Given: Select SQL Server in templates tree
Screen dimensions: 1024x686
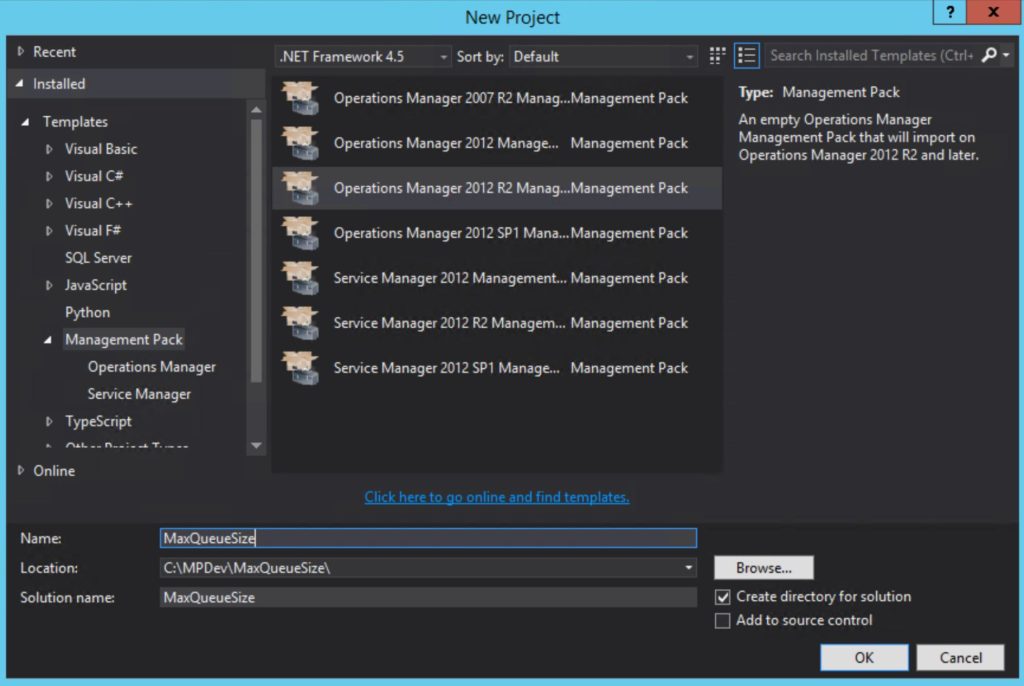Looking at the screenshot, I should [99, 258].
